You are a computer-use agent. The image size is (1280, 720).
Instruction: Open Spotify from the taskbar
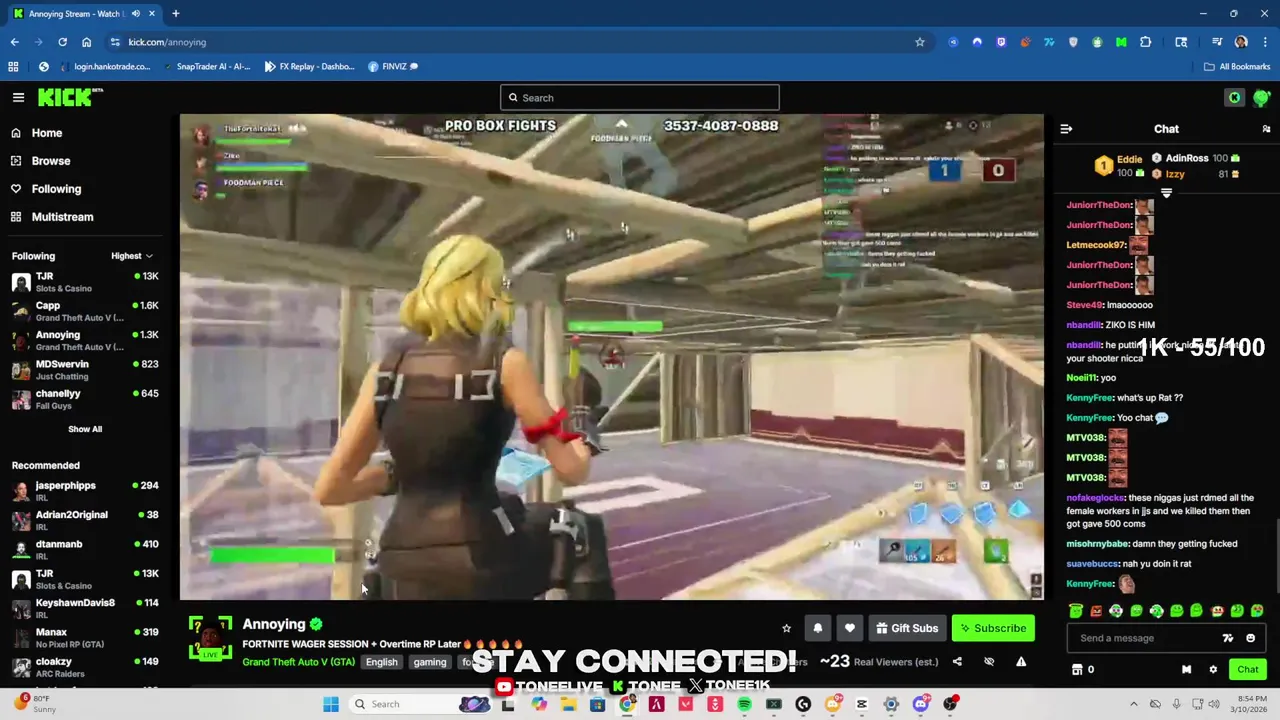coord(744,704)
